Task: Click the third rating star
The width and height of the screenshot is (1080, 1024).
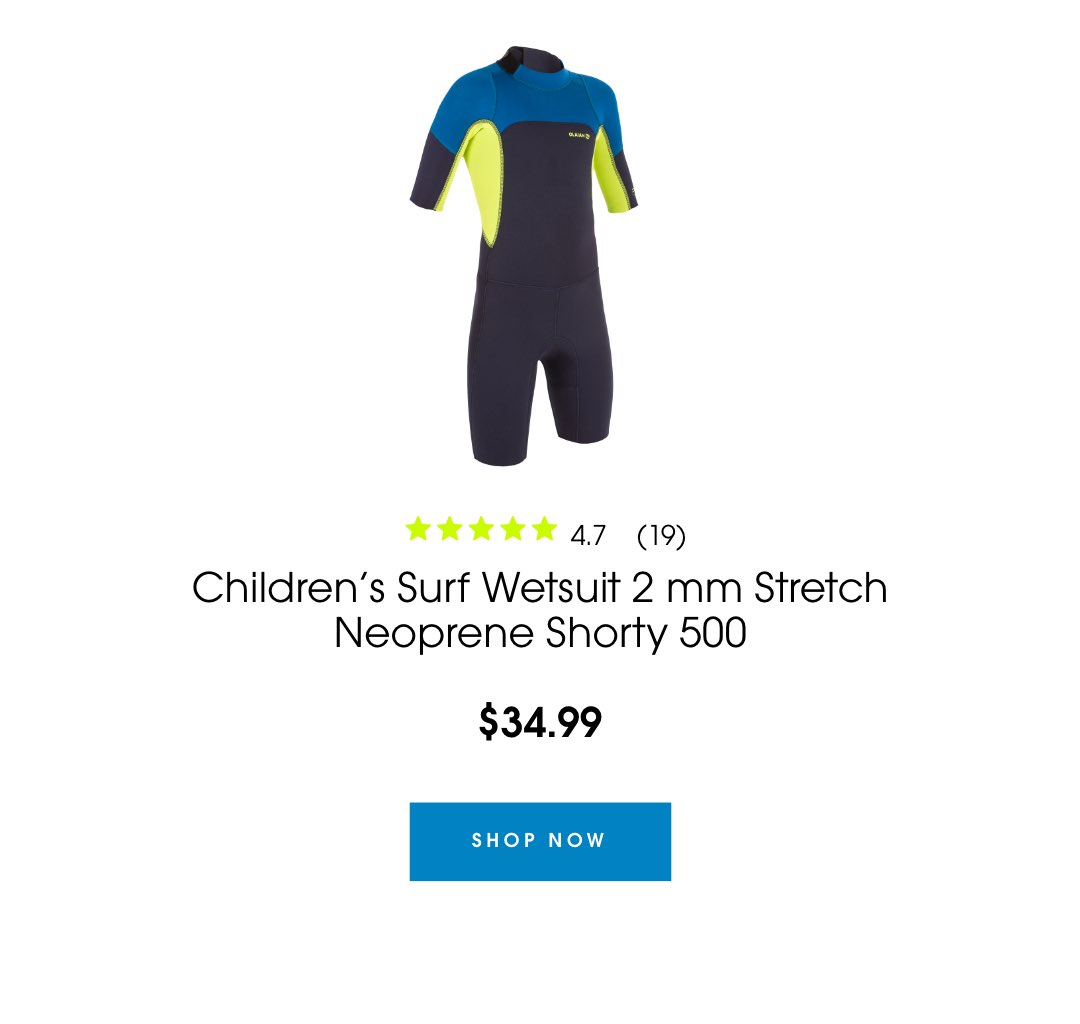Action: 481,529
